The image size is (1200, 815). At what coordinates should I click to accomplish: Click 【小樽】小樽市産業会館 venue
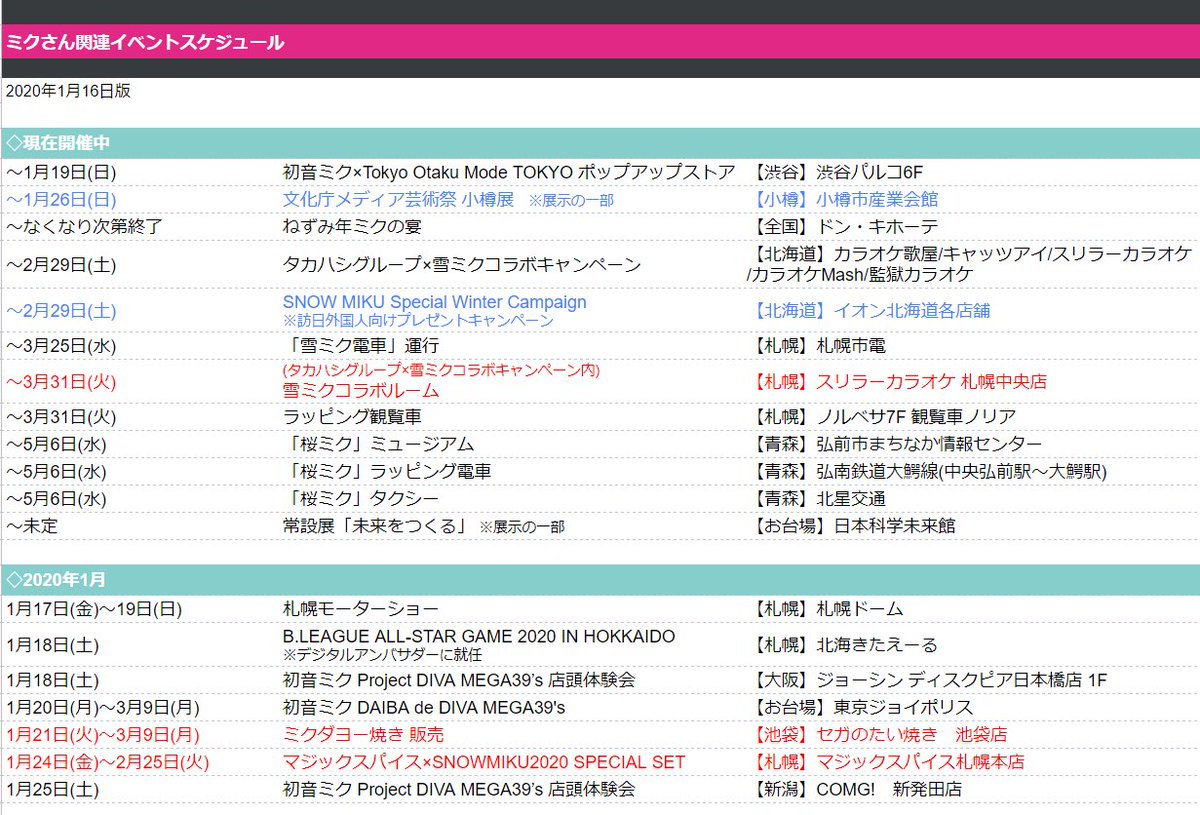point(842,200)
